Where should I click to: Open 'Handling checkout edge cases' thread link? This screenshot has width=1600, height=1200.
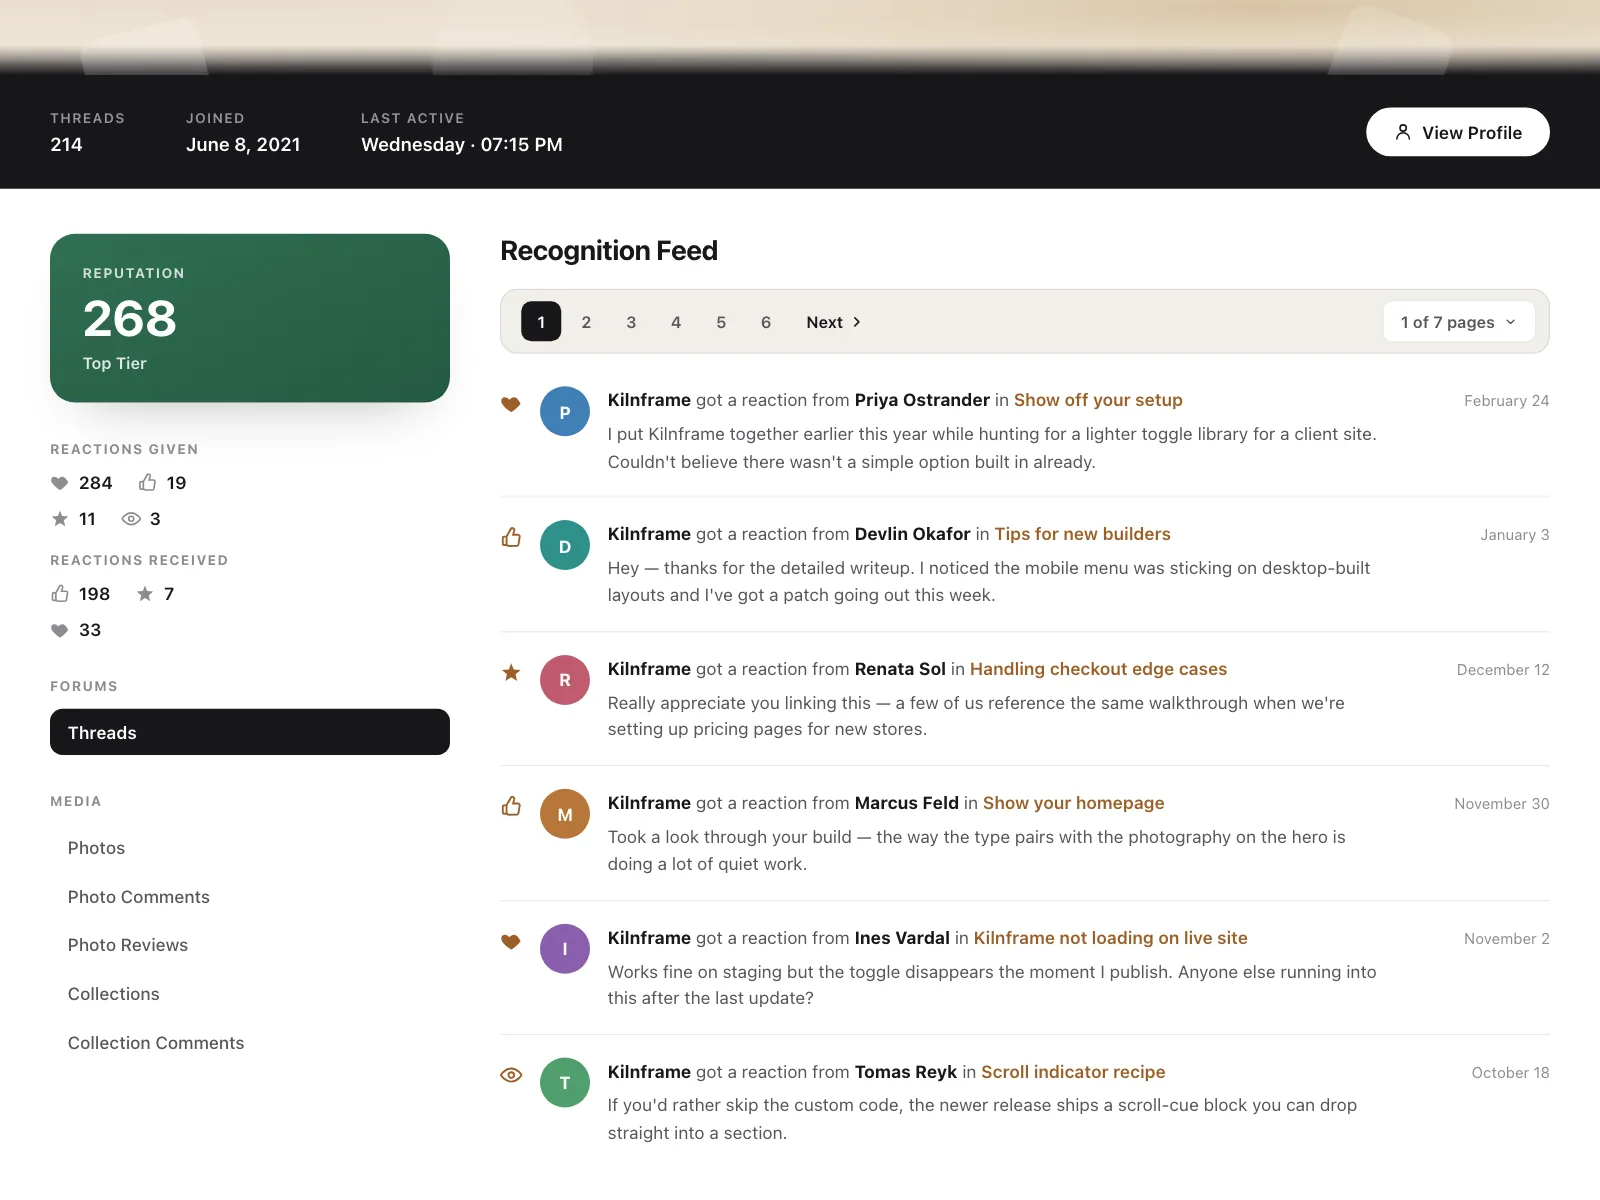[x=1098, y=669]
